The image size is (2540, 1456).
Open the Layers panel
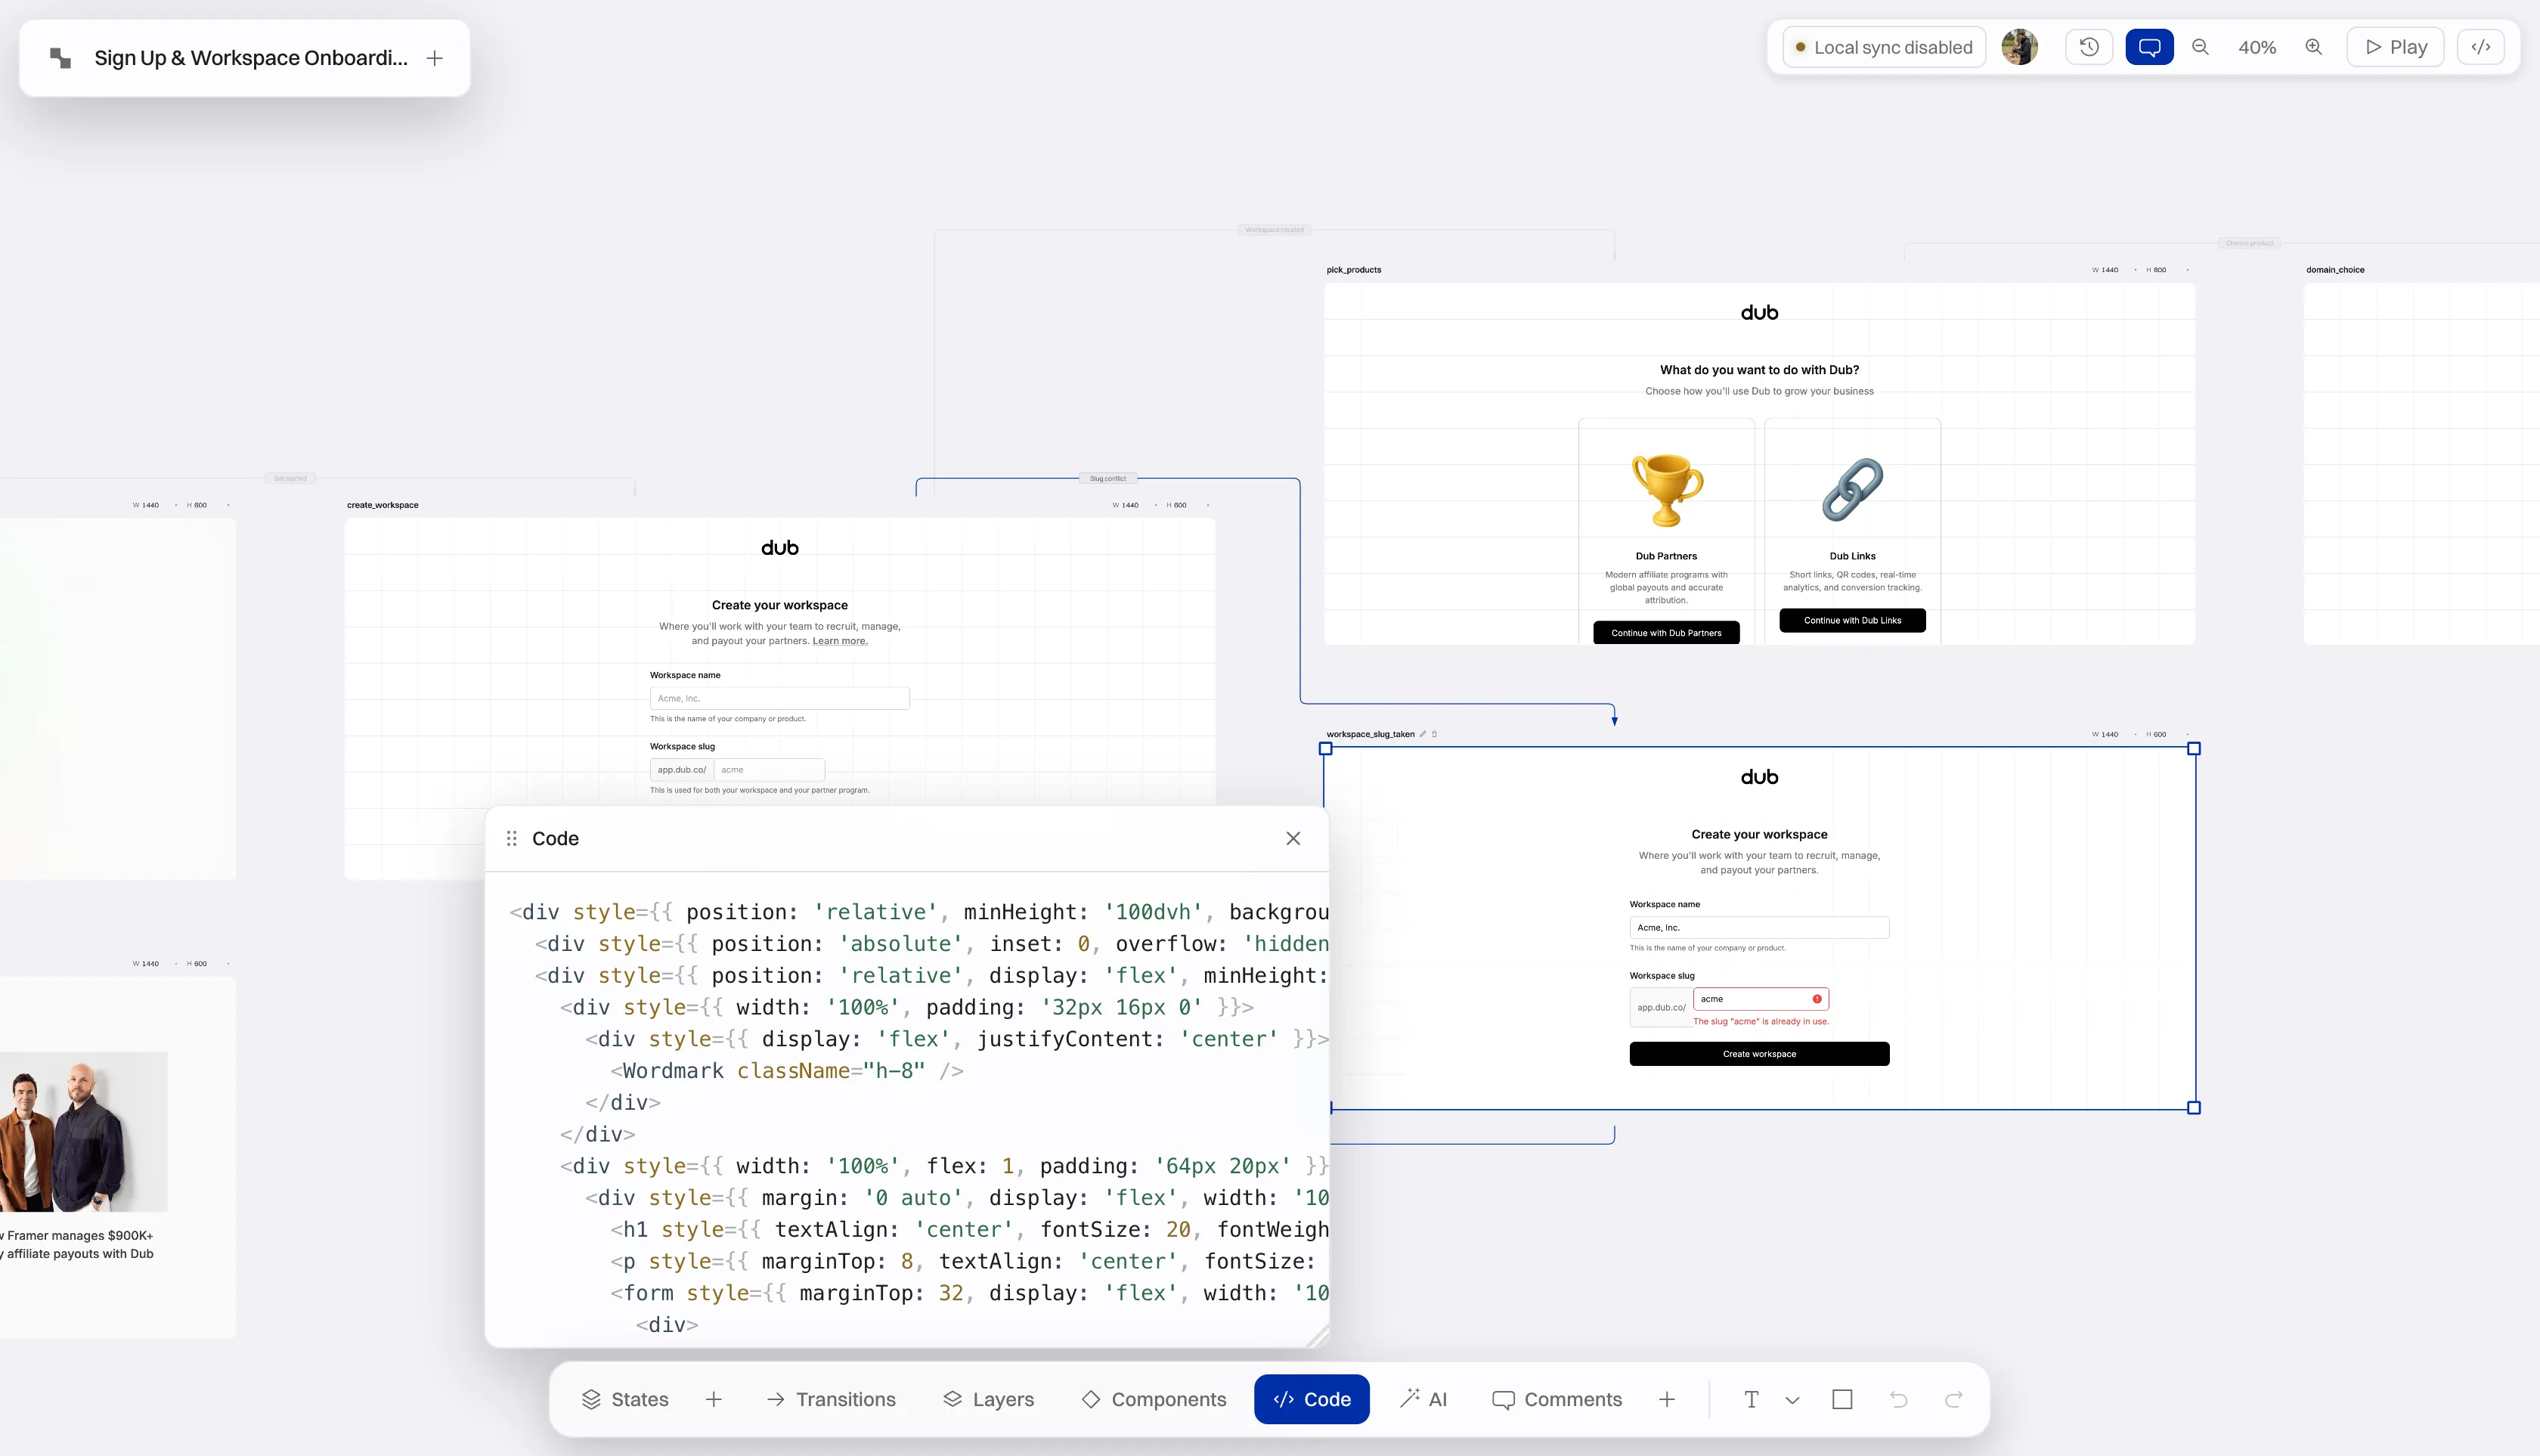[x=989, y=1399]
